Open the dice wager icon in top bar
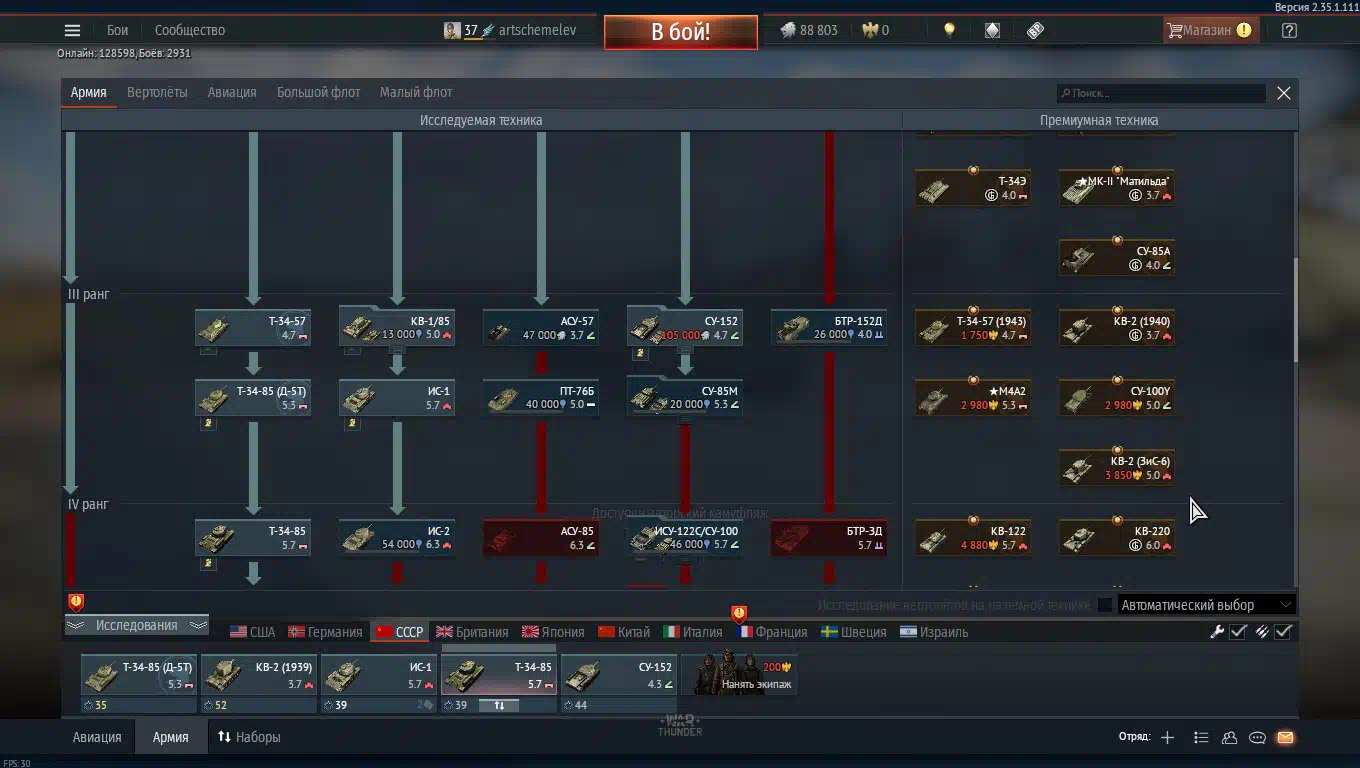Screen dimensions: 1360x768 [992, 30]
